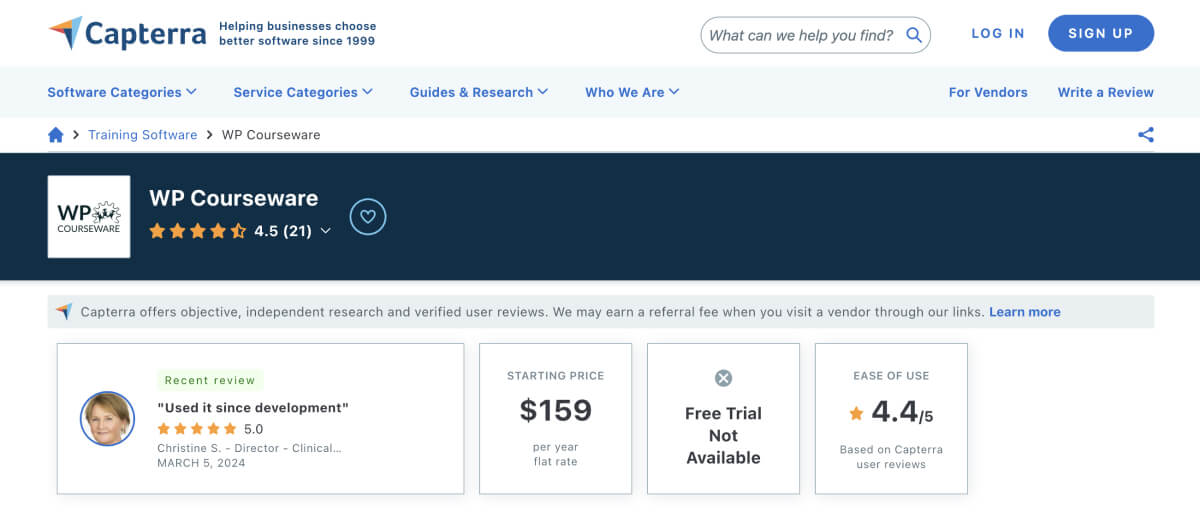Viewport: 1200px width, 524px height.
Task: Click the WP Courseware product logo
Action: (89, 216)
